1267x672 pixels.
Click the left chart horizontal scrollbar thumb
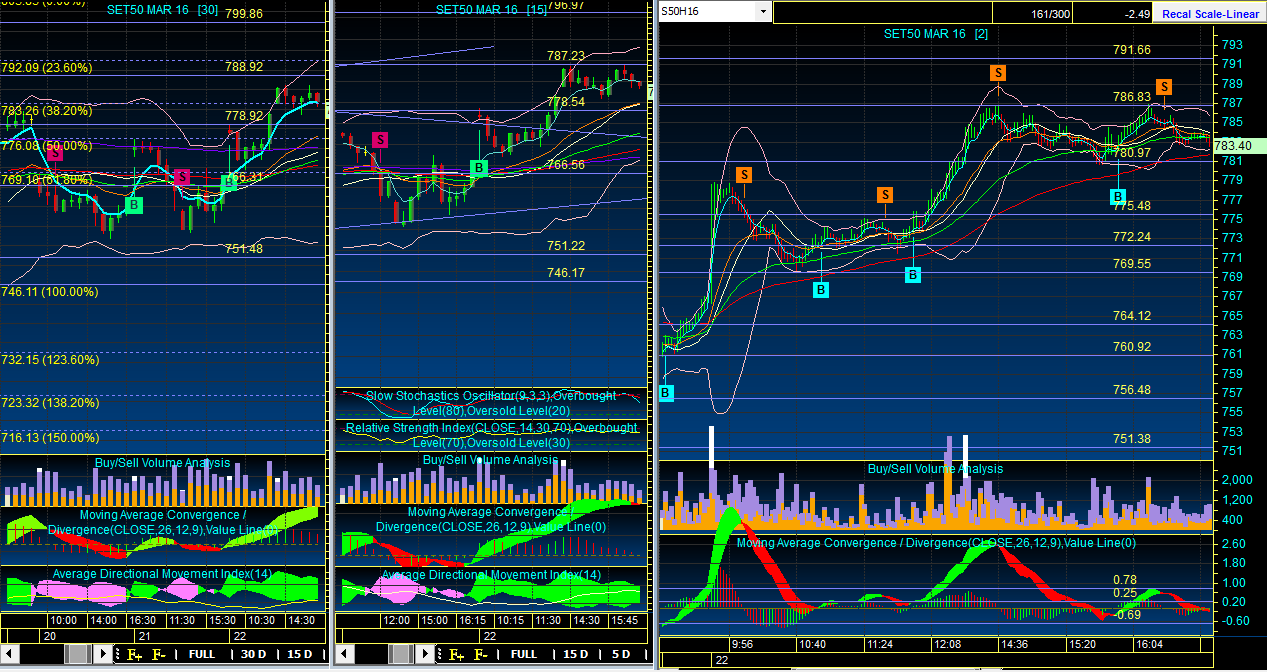pyautogui.click(x=76, y=655)
